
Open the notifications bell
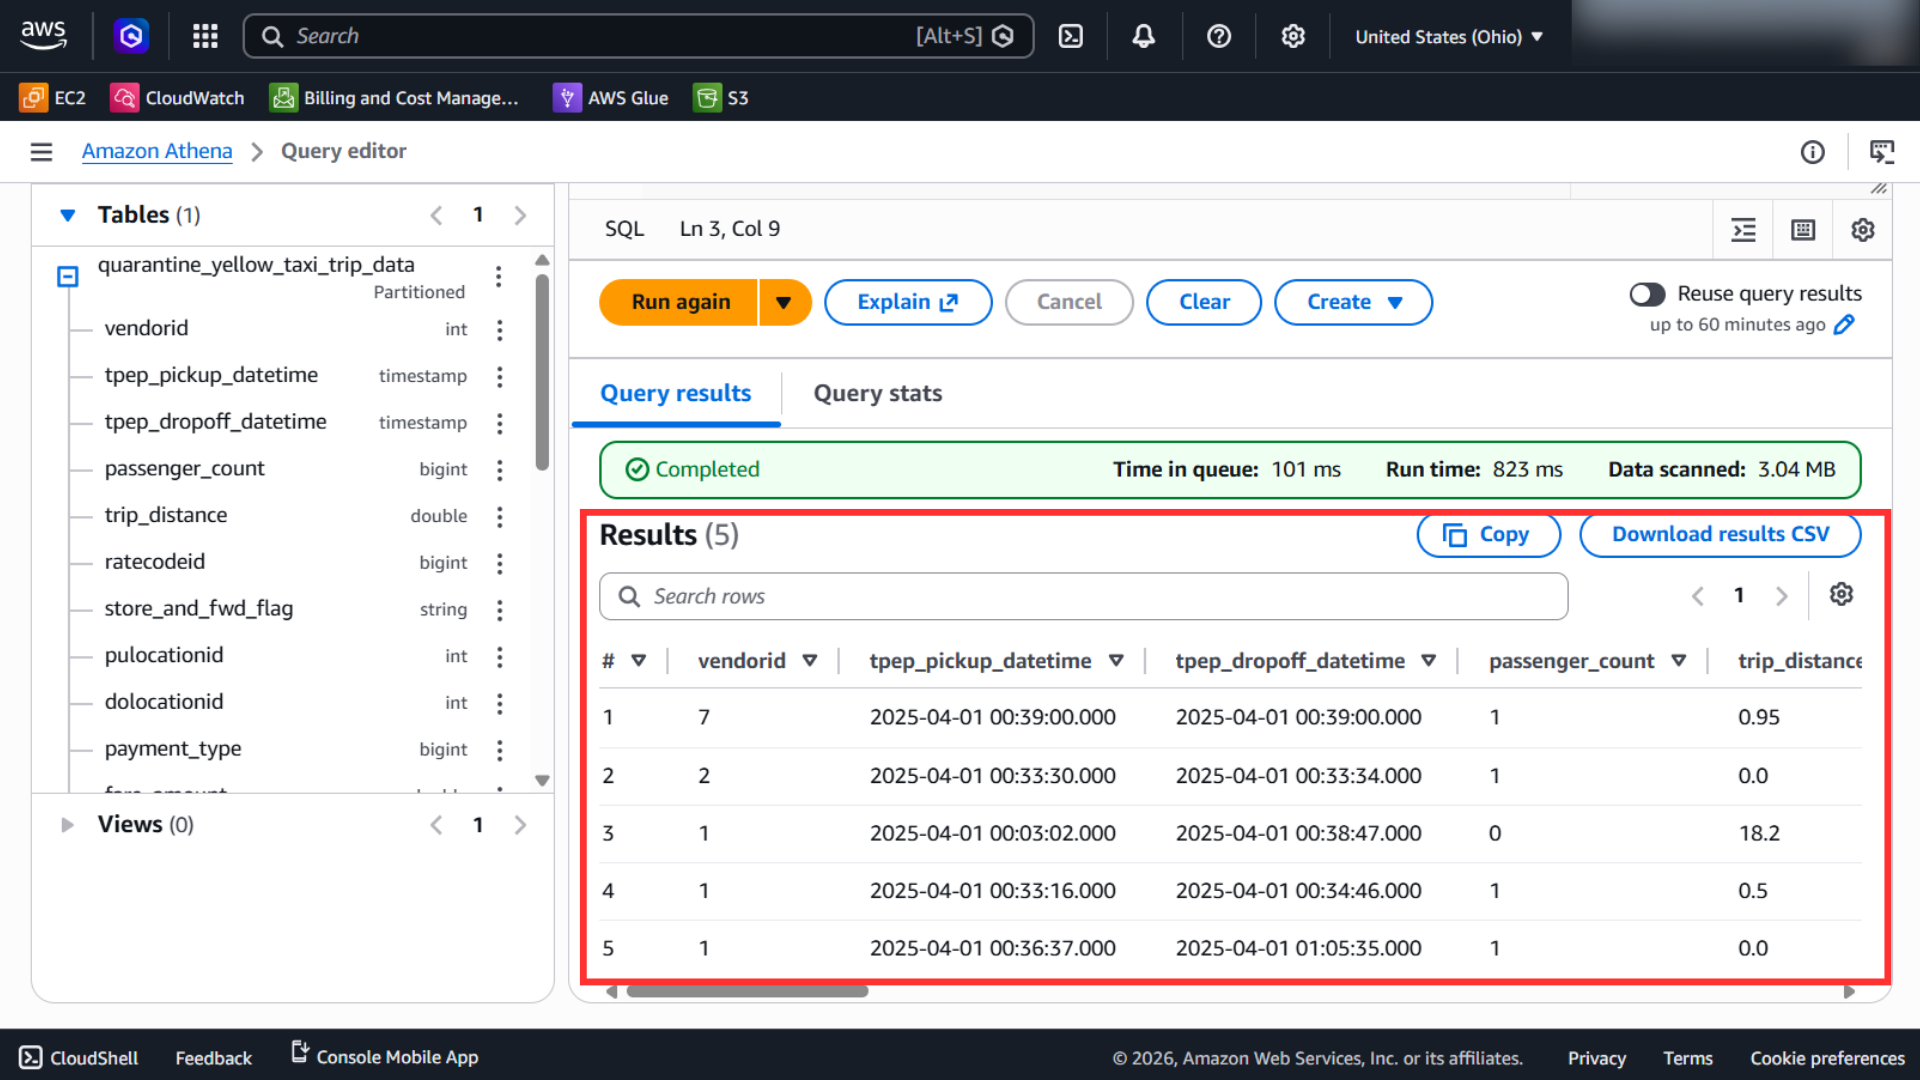pos(1143,36)
